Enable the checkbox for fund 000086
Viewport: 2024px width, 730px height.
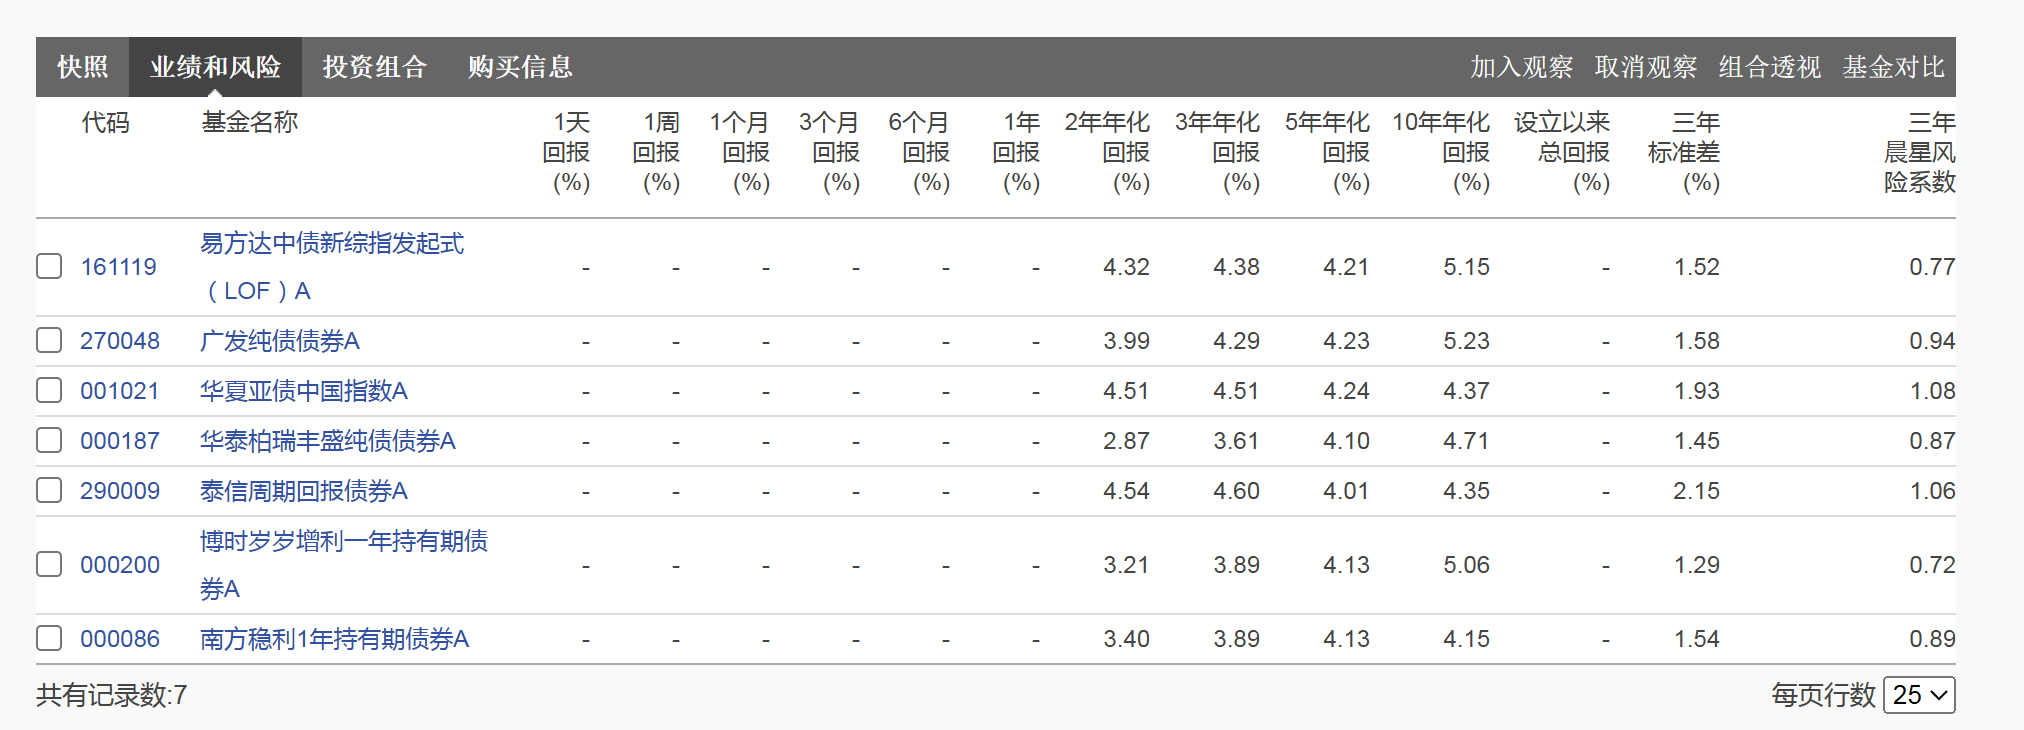pos(49,638)
